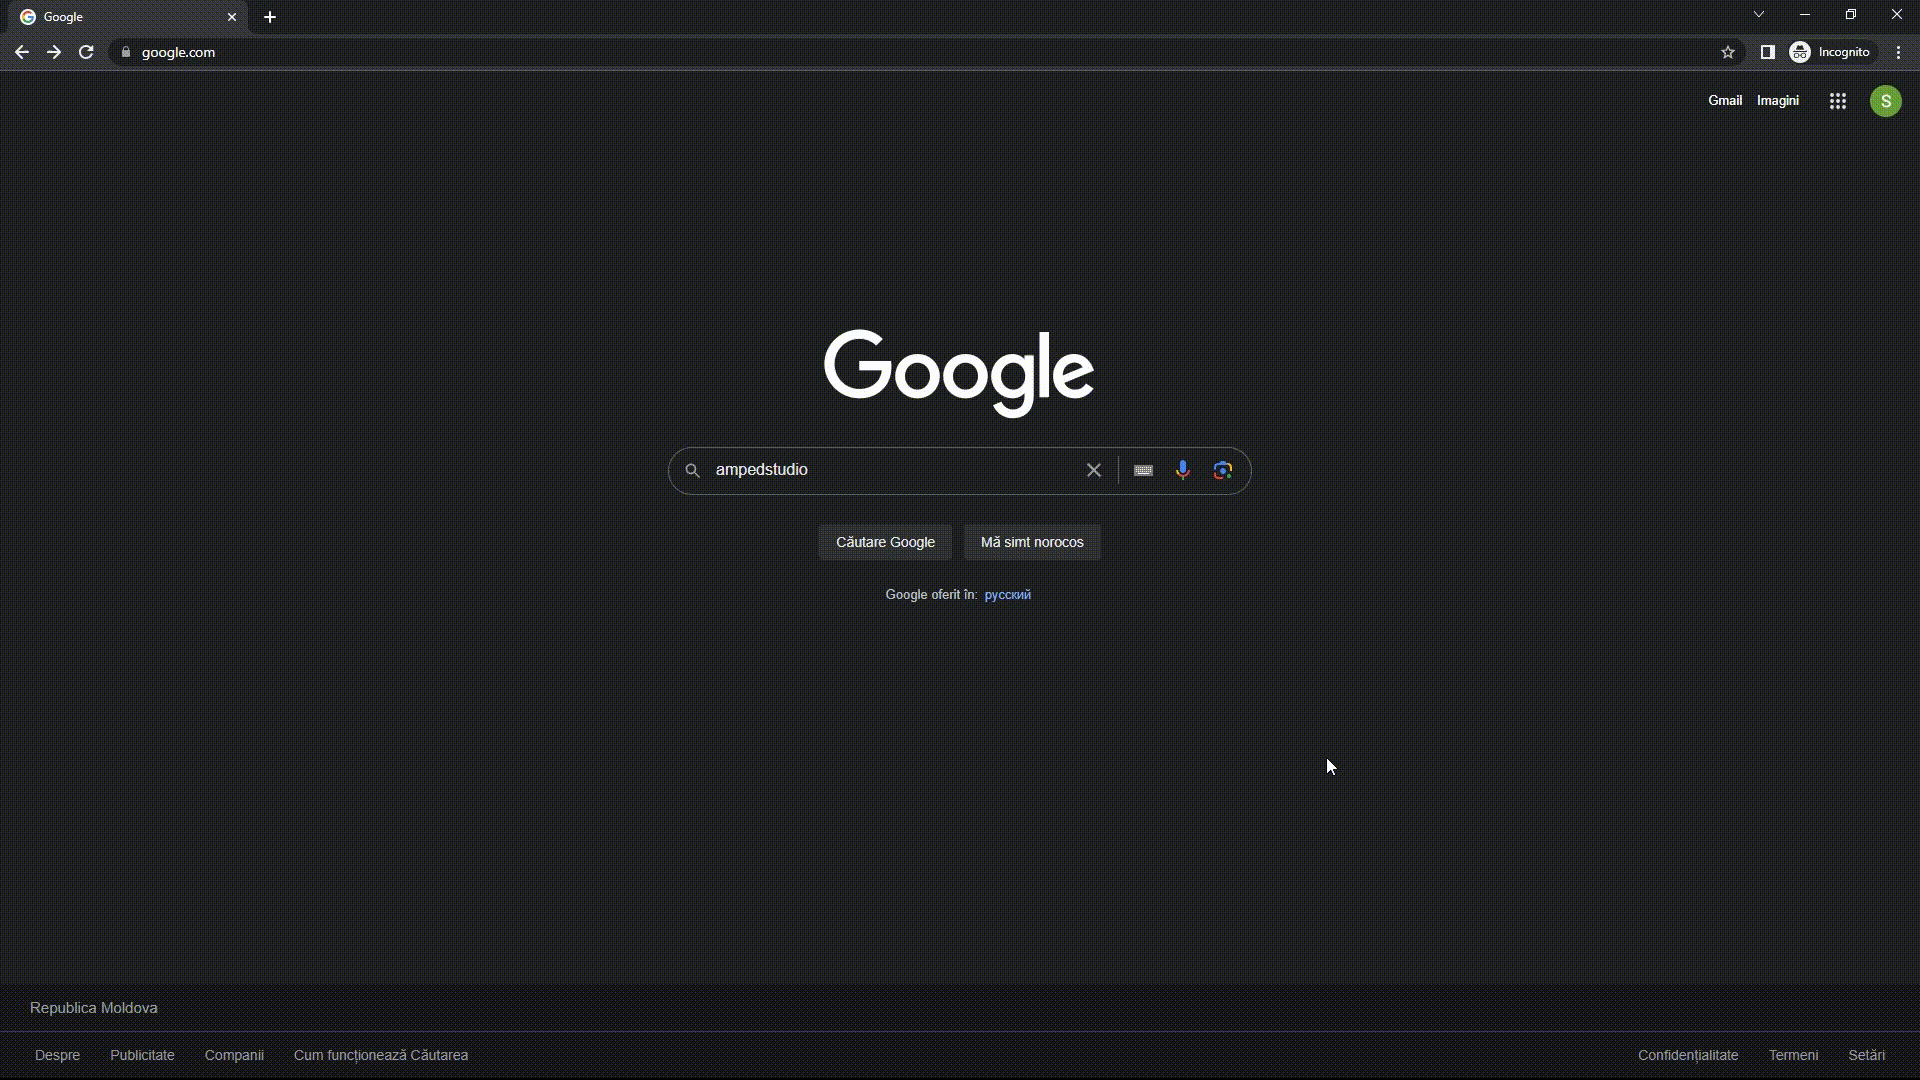Click the Incognito mode indicator icon
Screen dimensions: 1920x1080
pos(1800,53)
